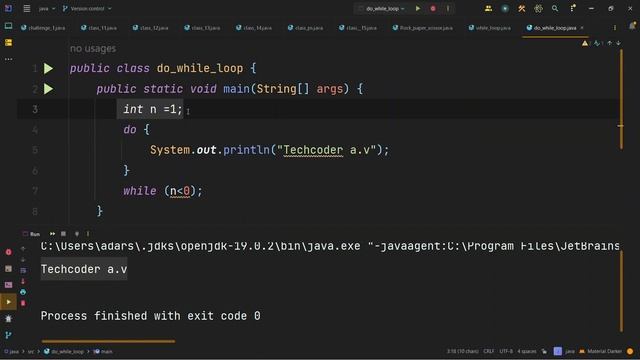The width and height of the screenshot is (640, 360).
Task: Go to next highlighted error arrow
Action: coord(618,43)
